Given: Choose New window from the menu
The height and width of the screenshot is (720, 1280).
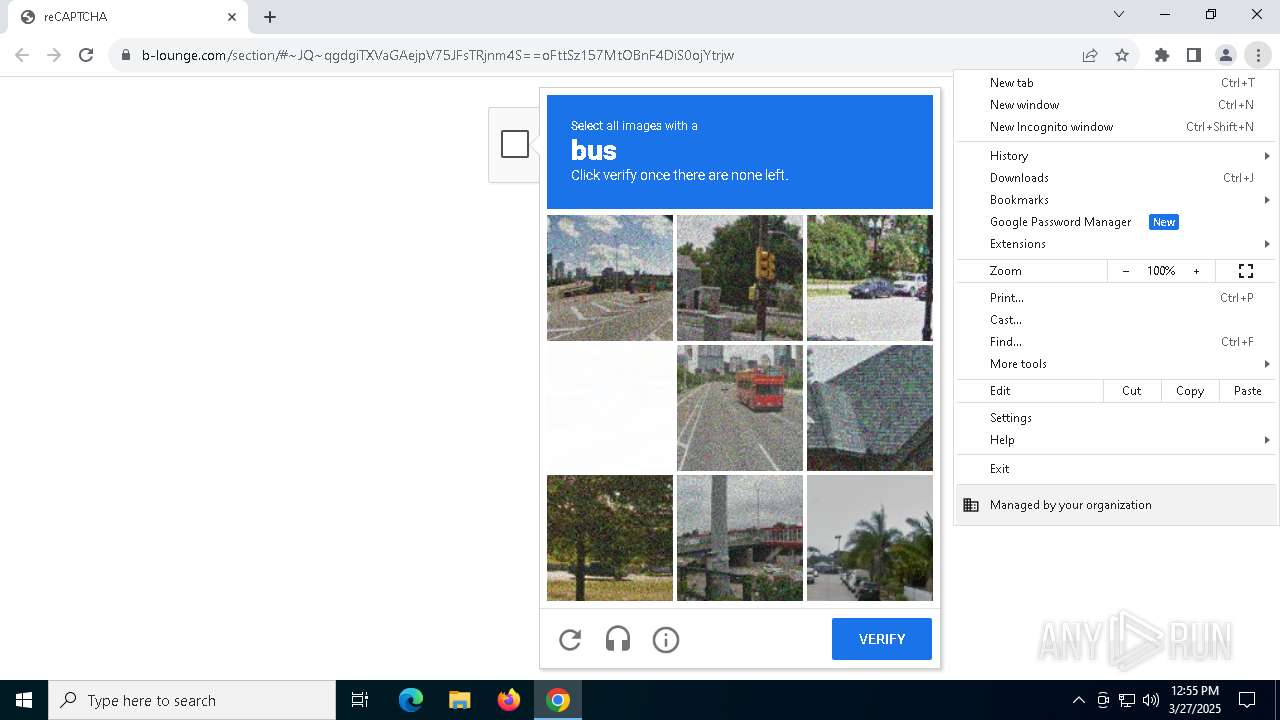Looking at the screenshot, I should (x=1116, y=105).
